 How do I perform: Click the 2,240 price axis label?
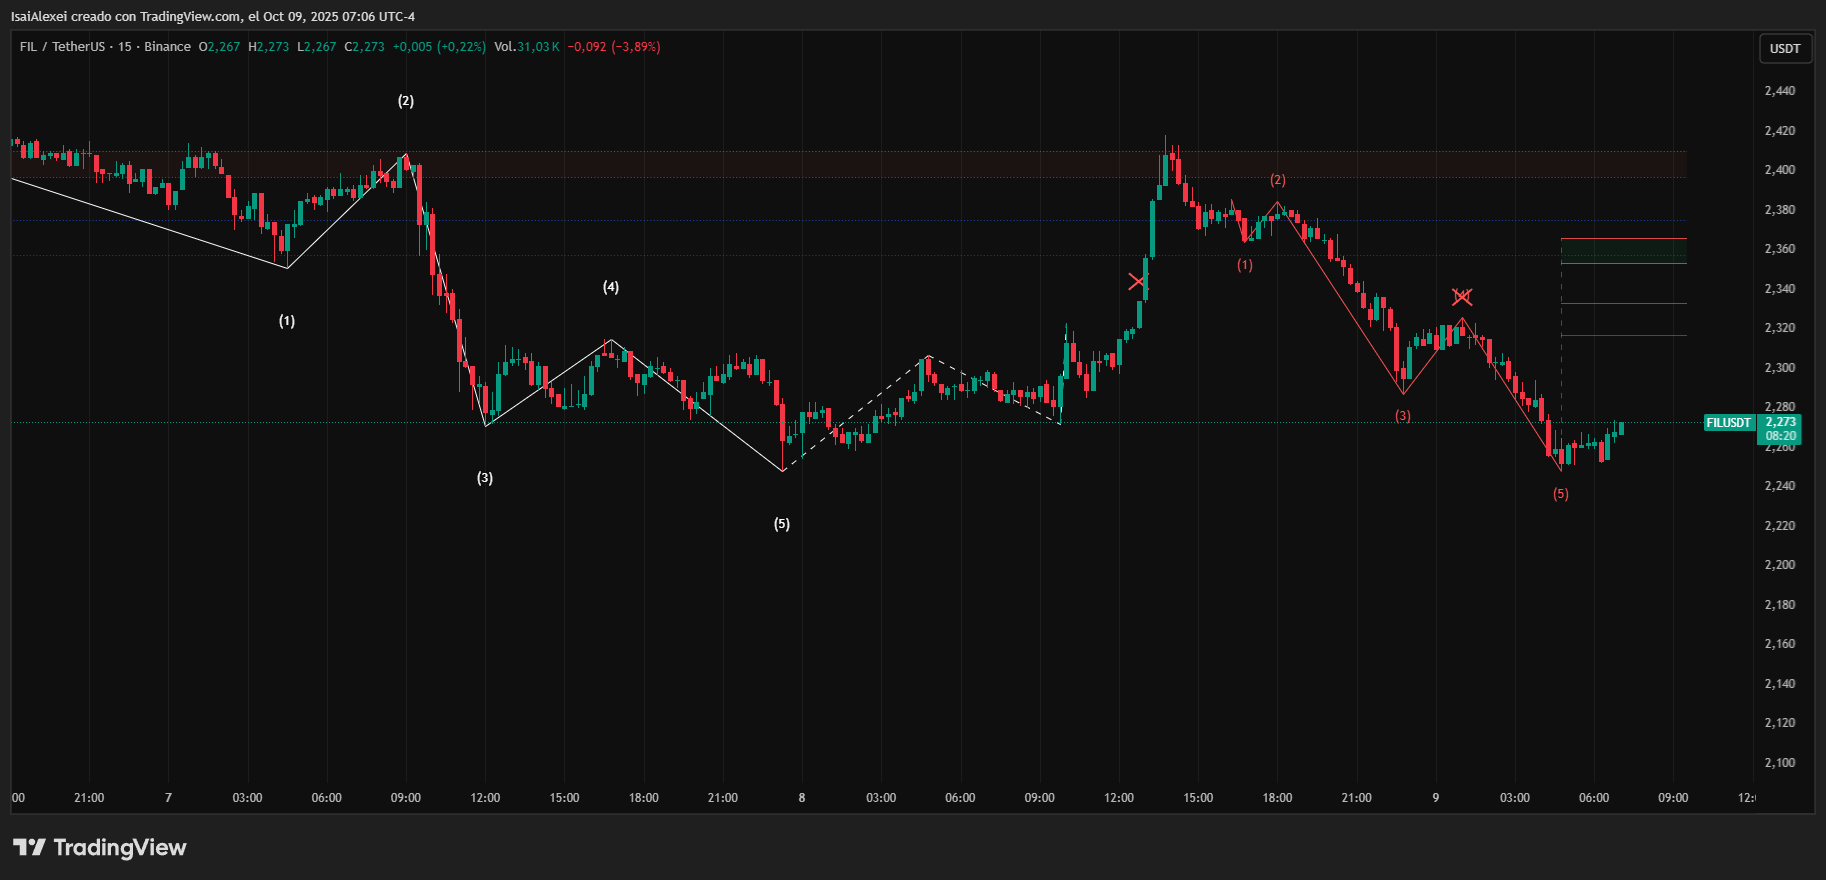[x=1780, y=486]
